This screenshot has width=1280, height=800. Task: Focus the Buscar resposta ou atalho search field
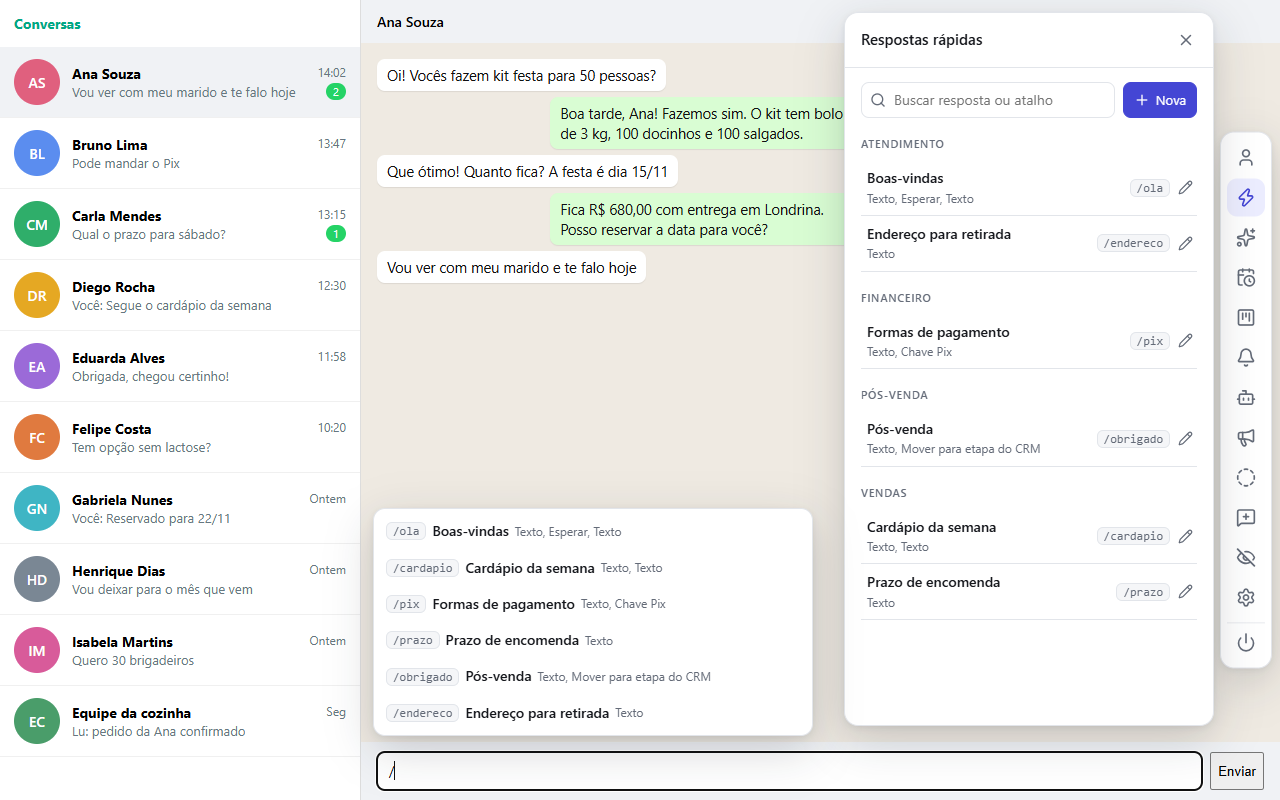(988, 100)
